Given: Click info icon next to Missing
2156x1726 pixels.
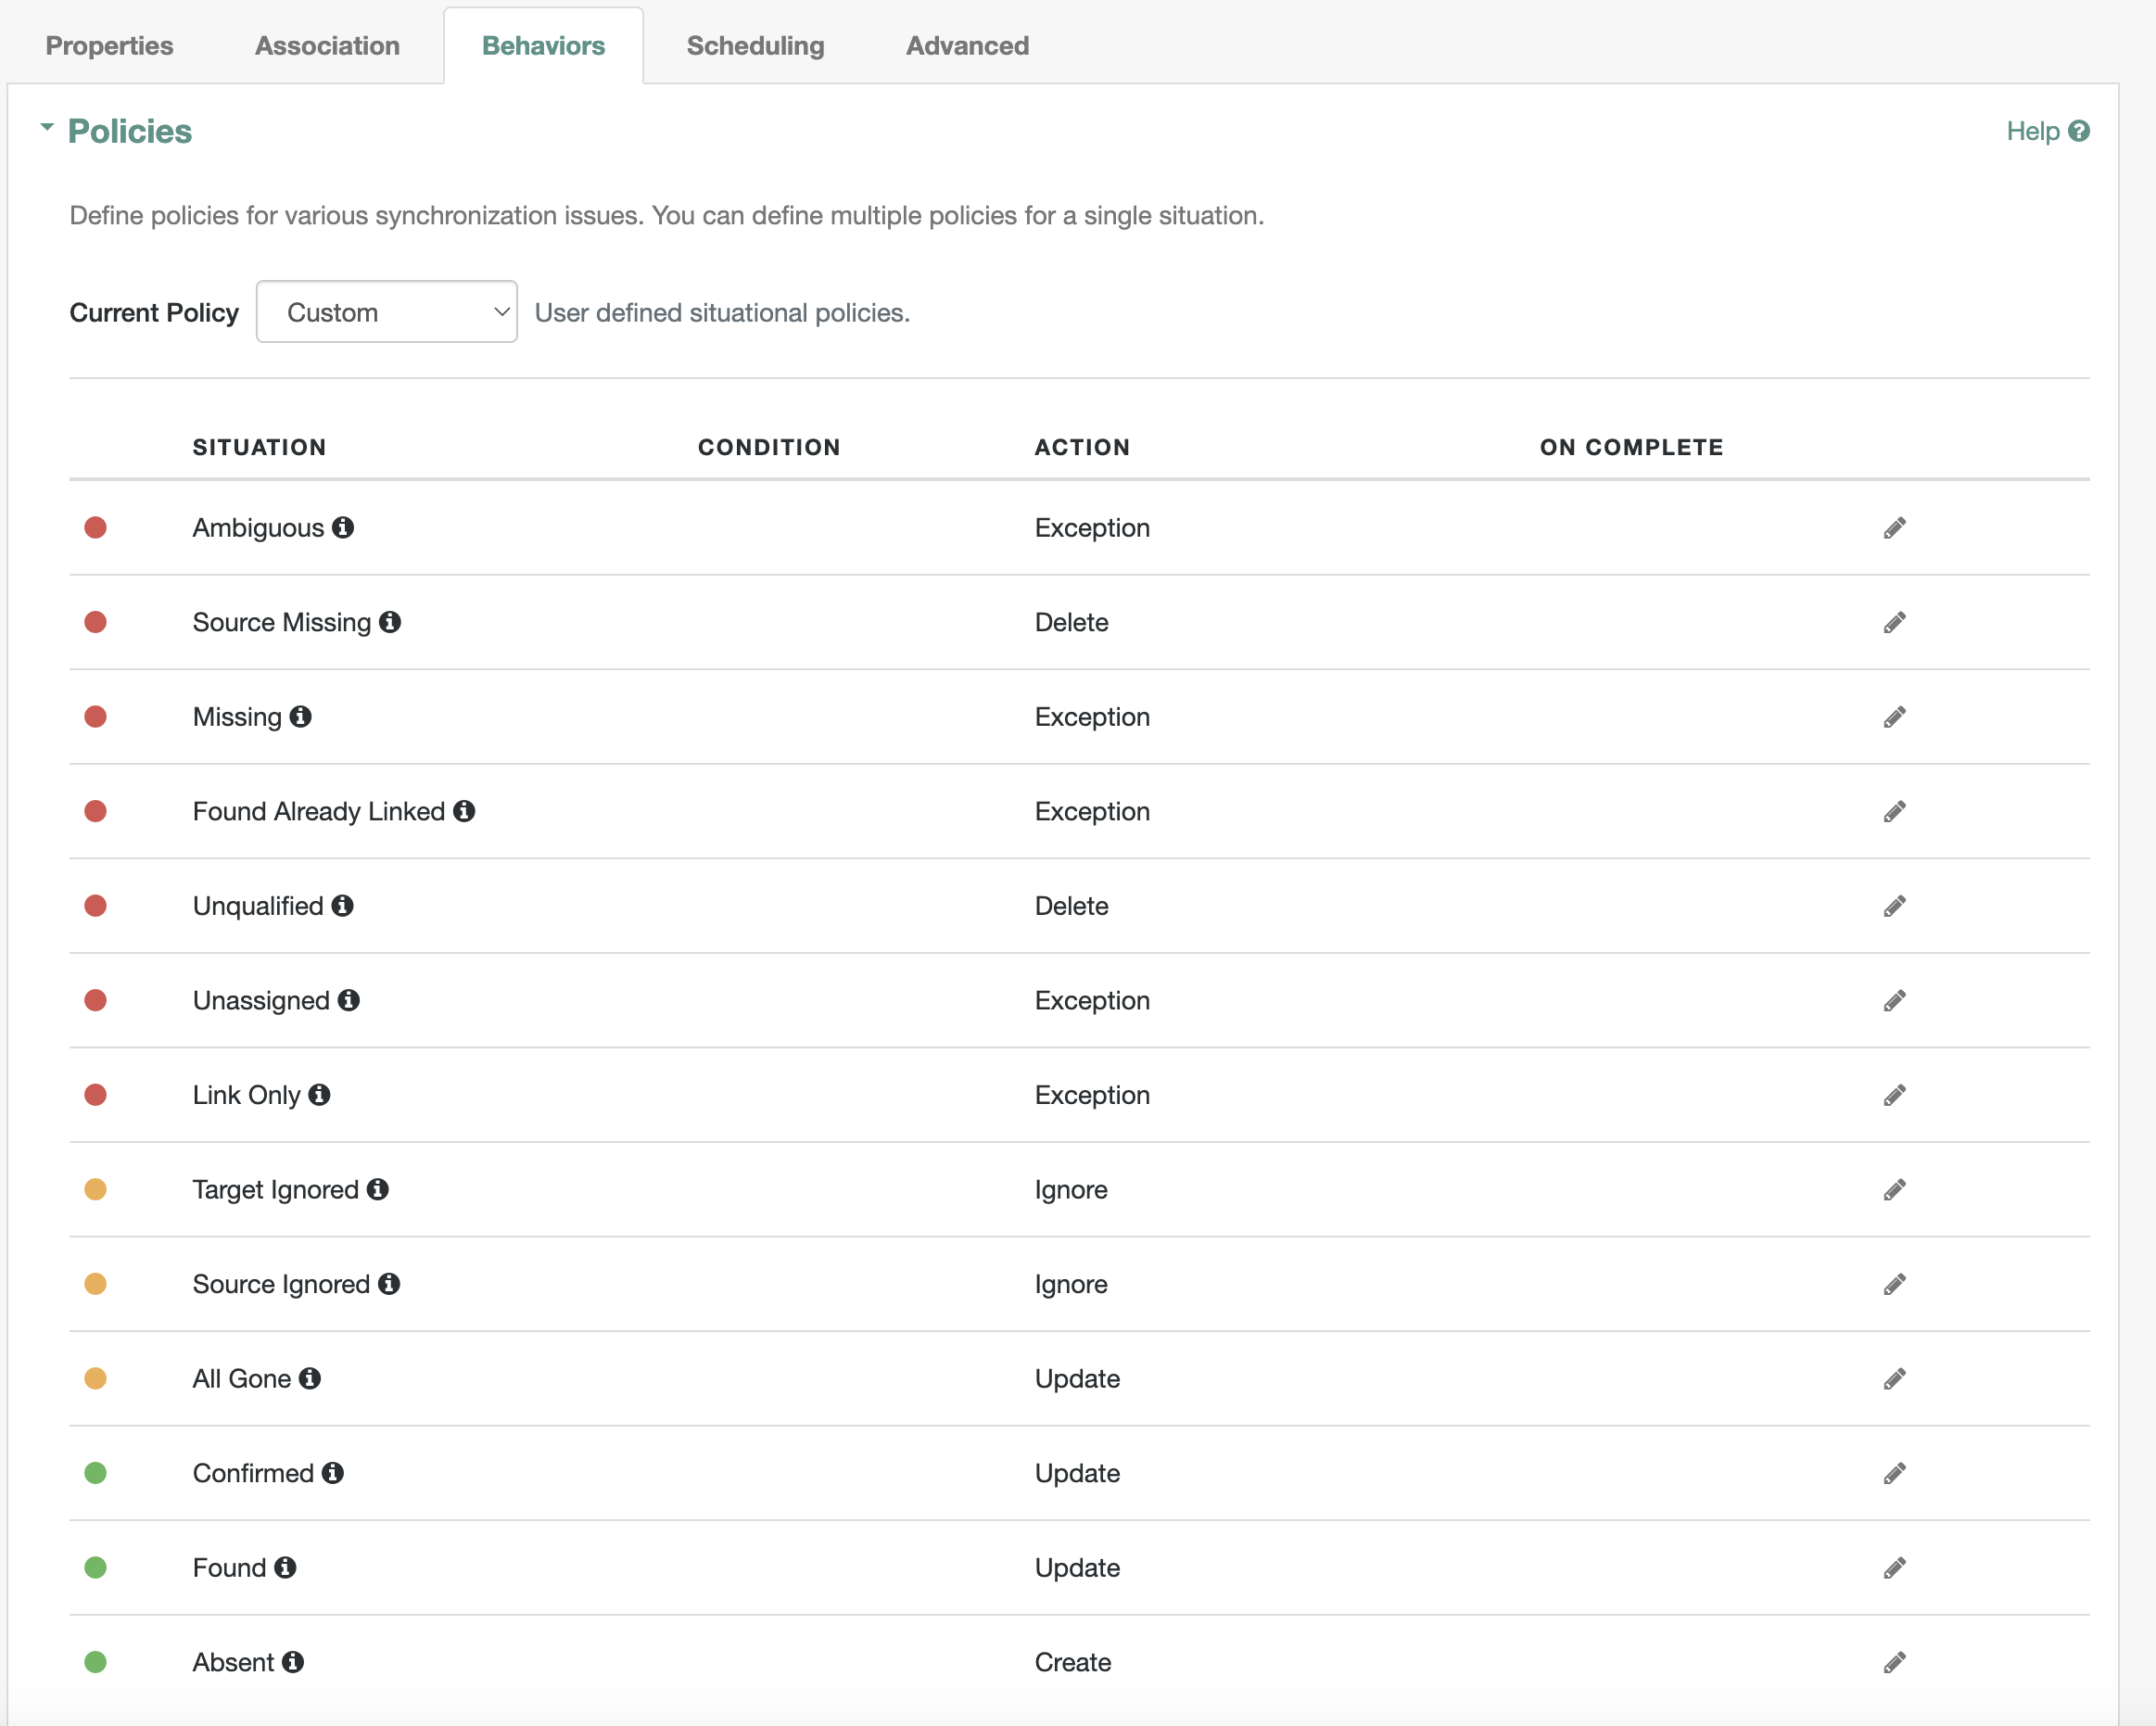Looking at the screenshot, I should pos(300,717).
